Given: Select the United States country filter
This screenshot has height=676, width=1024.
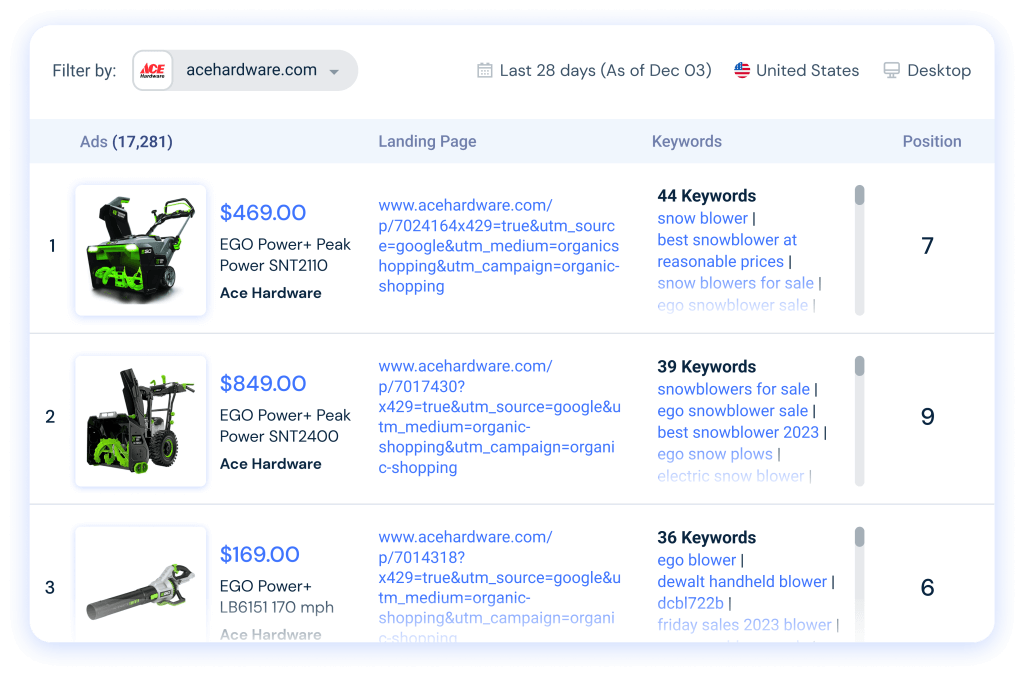Looking at the screenshot, I should (x=807, y=71).
